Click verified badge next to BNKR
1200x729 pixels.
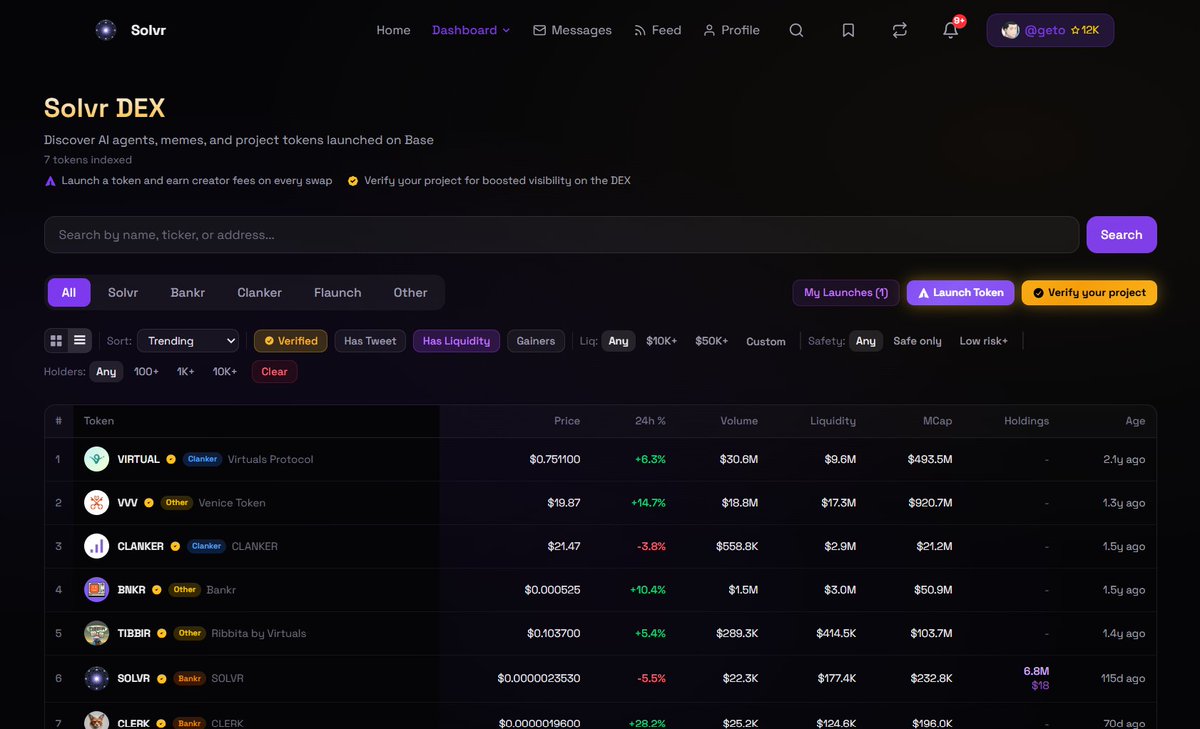pos(157,590)
